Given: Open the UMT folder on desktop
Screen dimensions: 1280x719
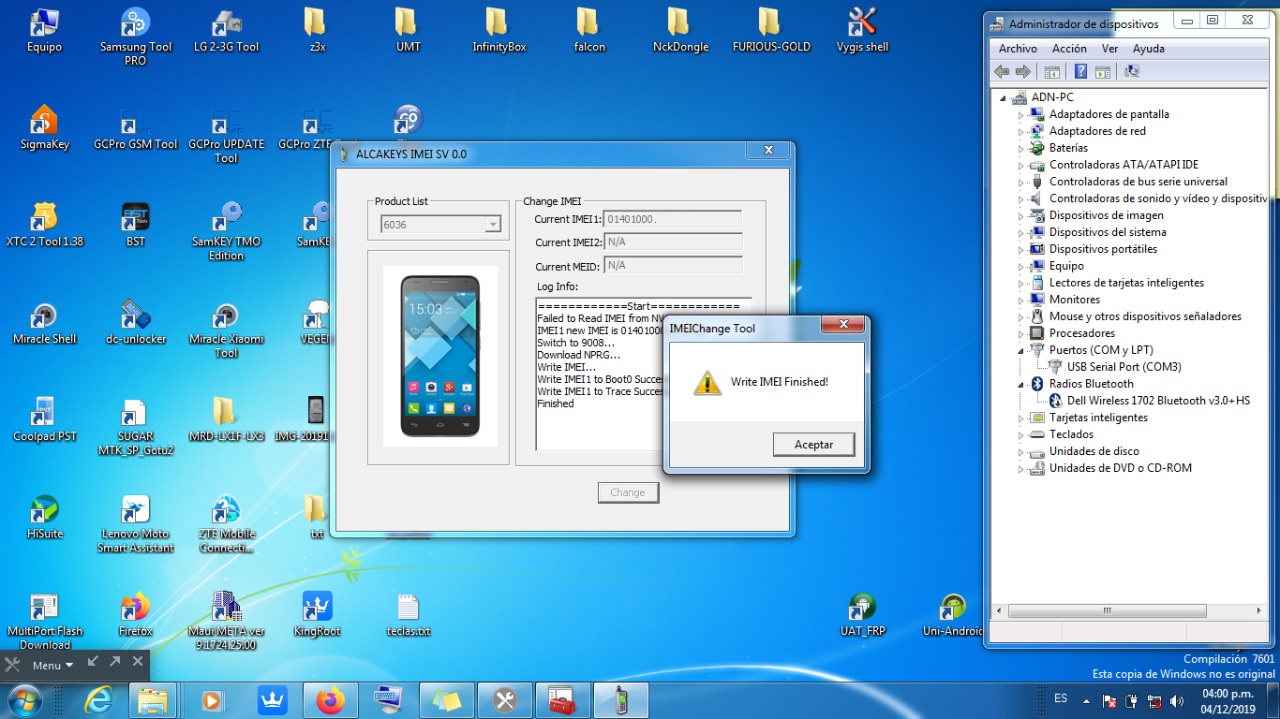Looking at the screenshot, I should (408, 30).
